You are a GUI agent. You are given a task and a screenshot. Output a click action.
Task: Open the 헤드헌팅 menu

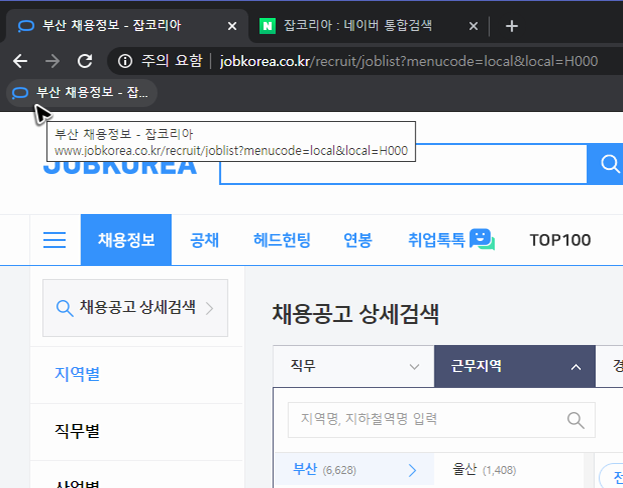[x=282, y=240]
